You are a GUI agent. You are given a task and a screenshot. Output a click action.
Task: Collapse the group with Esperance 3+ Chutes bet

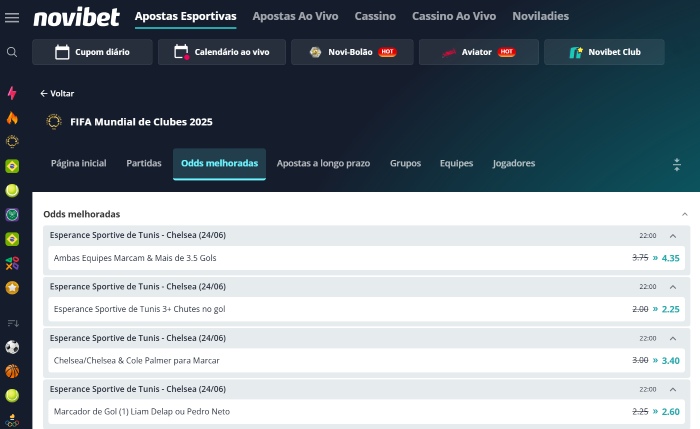(673, 287)
